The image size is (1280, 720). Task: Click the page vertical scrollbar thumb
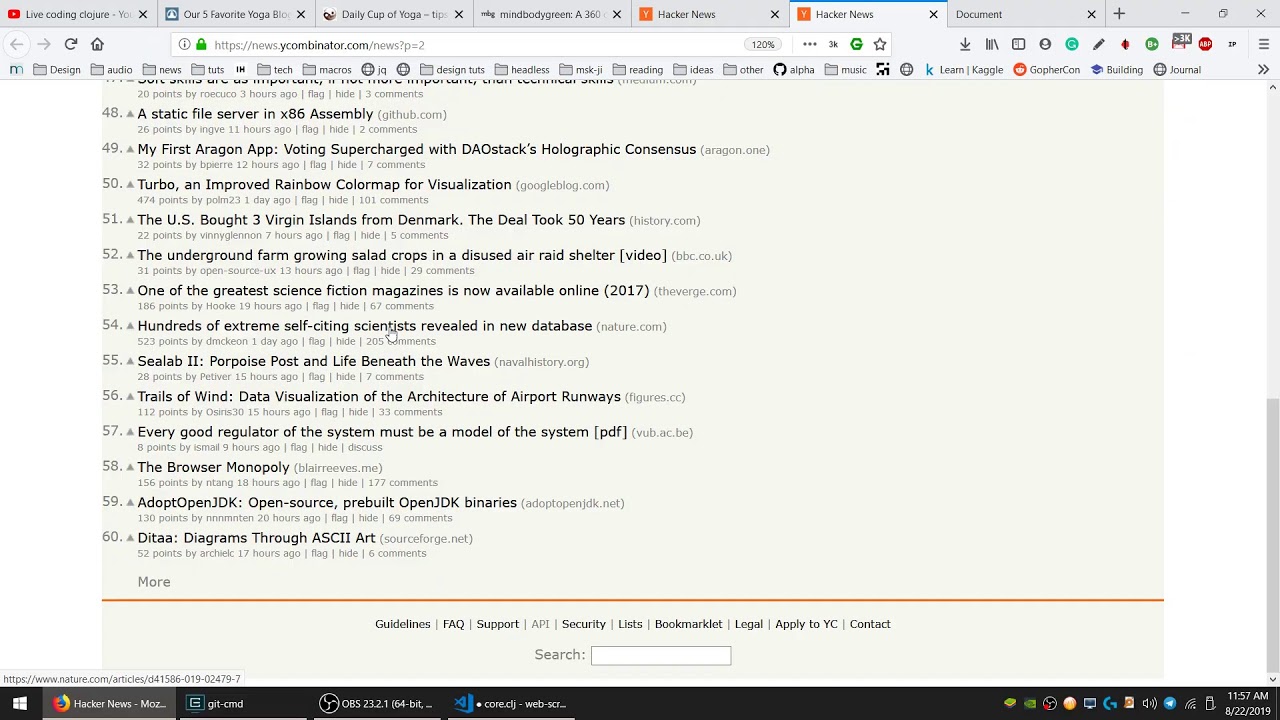pos(1273,535)
